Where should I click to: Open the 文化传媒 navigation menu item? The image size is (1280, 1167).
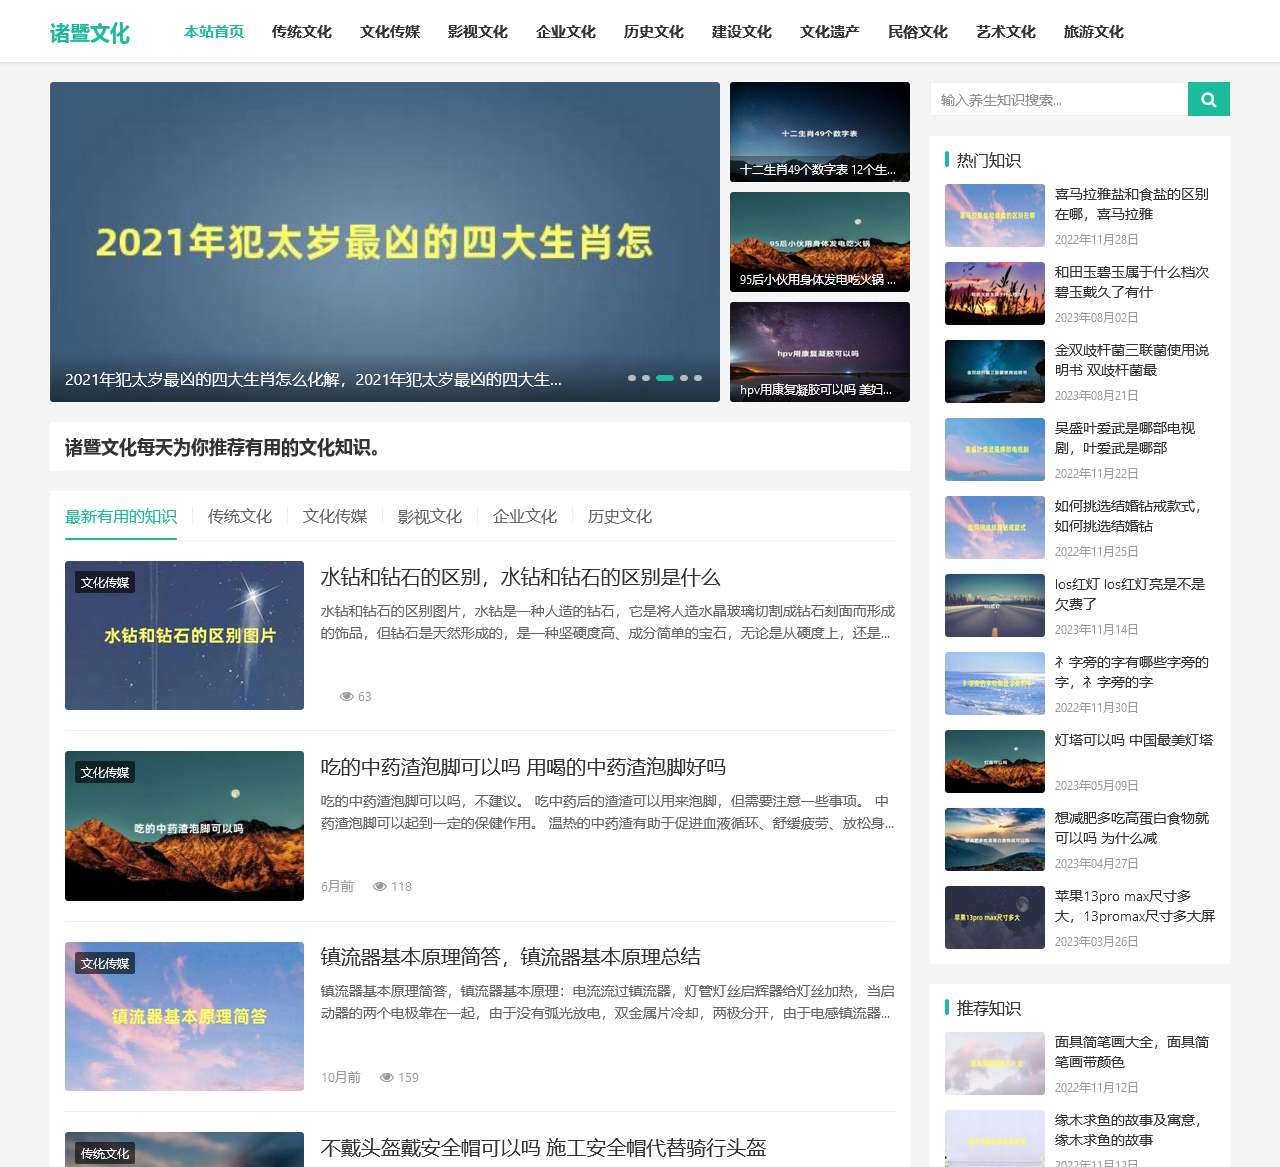[390, 32]
